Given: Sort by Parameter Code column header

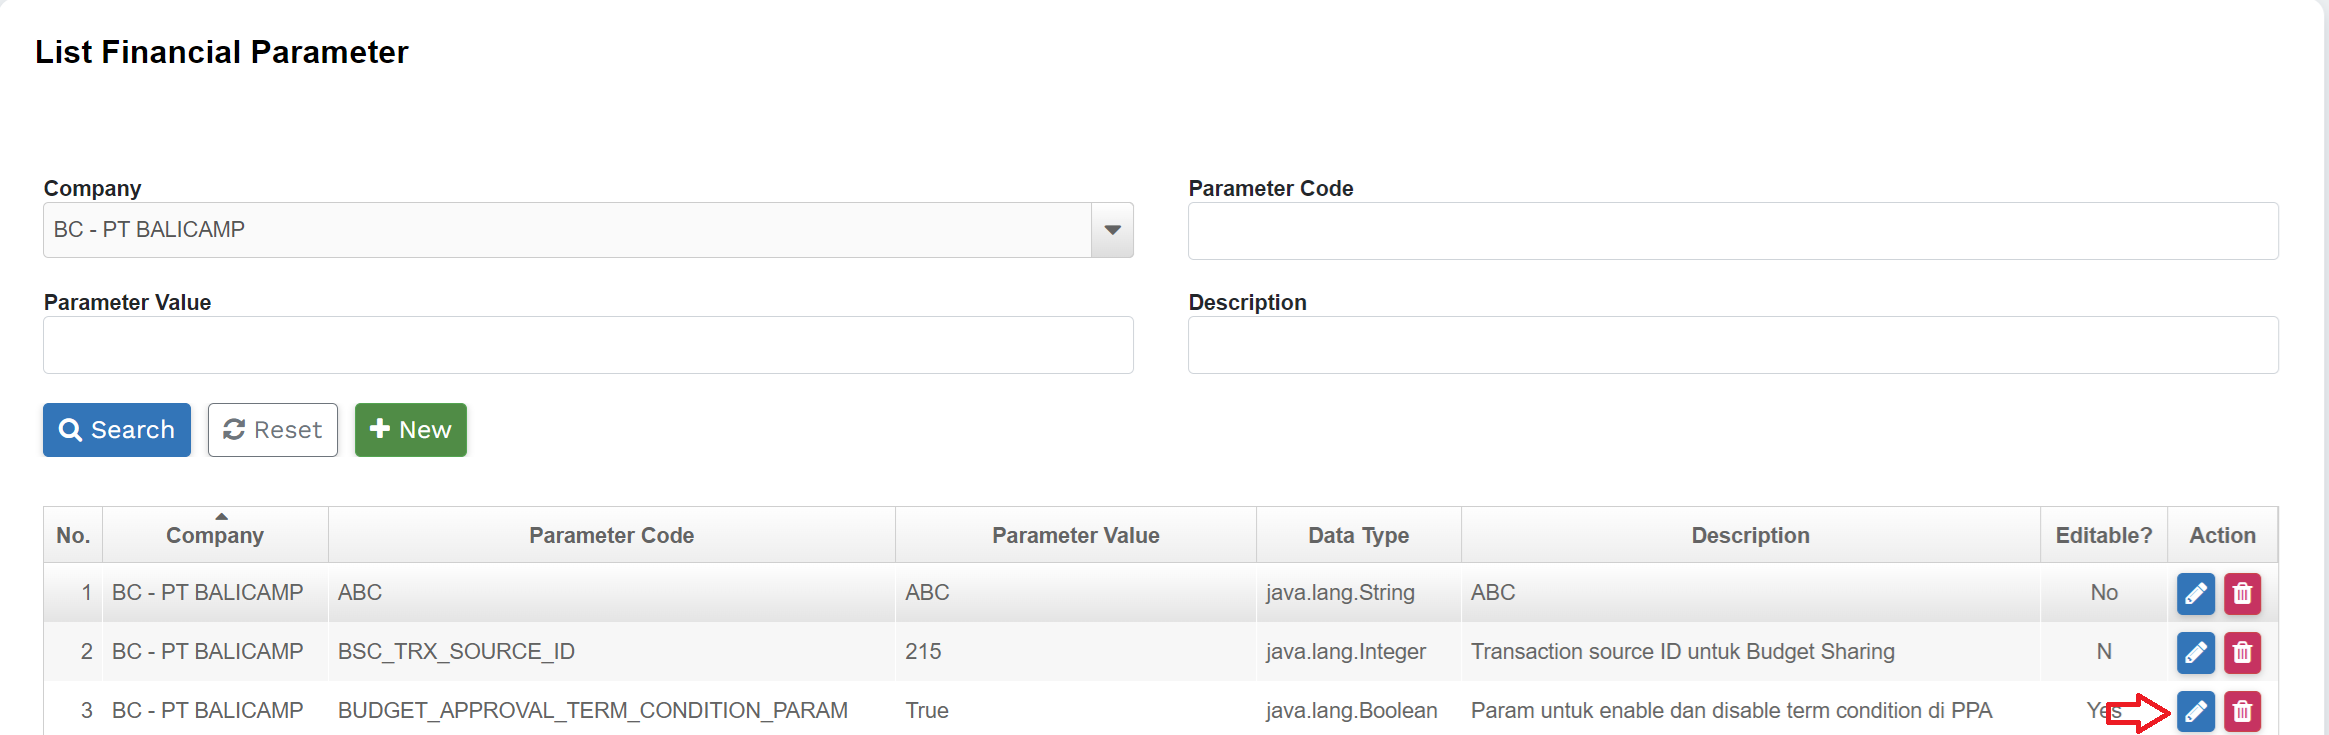Looking at the screenshot, I should click(x=611, y=535).
